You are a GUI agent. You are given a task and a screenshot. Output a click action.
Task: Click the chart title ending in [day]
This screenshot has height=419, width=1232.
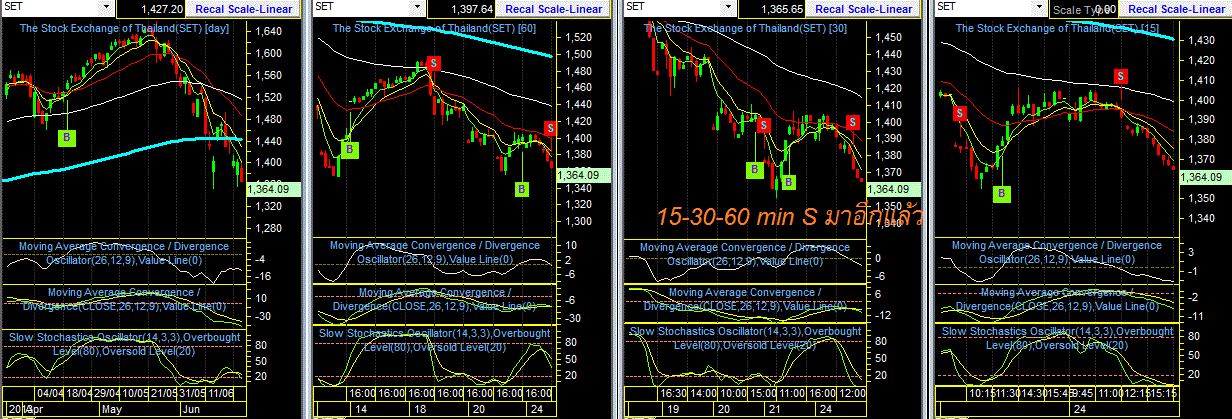pyautogui.click(x=125, y=28)
